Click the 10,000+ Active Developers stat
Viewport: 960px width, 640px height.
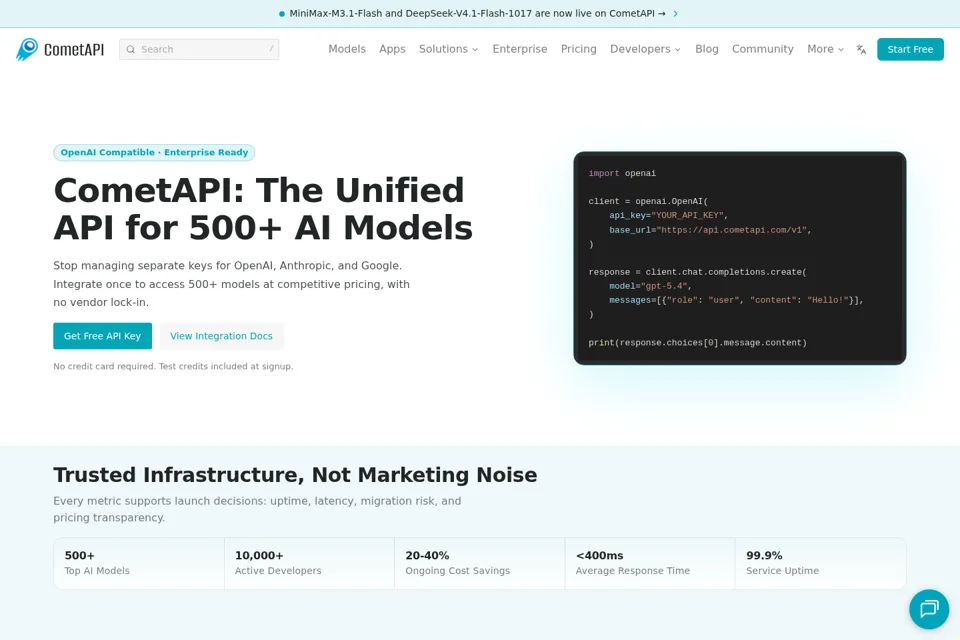coord(309,563)
